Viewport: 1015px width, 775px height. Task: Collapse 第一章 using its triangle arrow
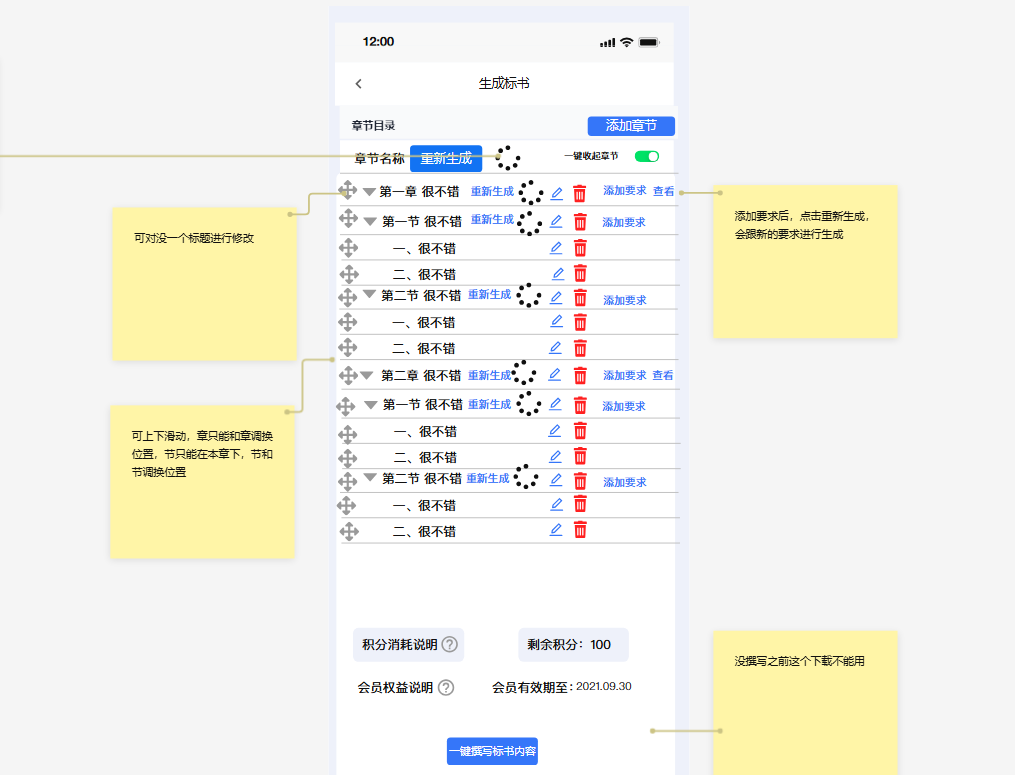pos(369,192)
